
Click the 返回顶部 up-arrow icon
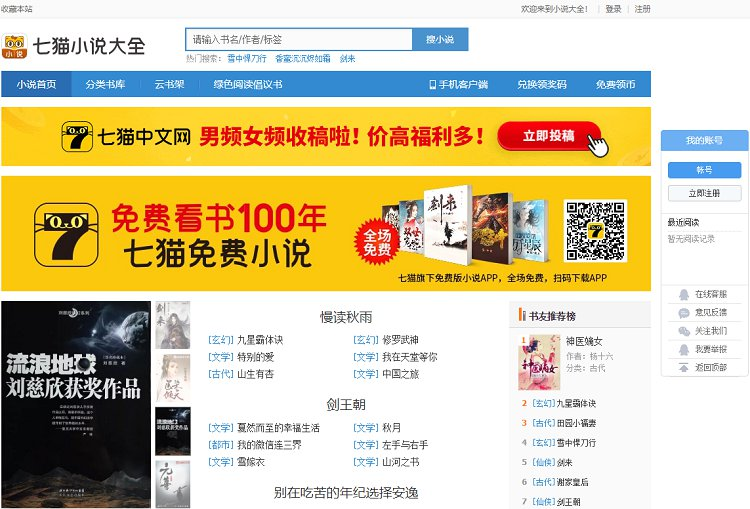tap(684, 367)
